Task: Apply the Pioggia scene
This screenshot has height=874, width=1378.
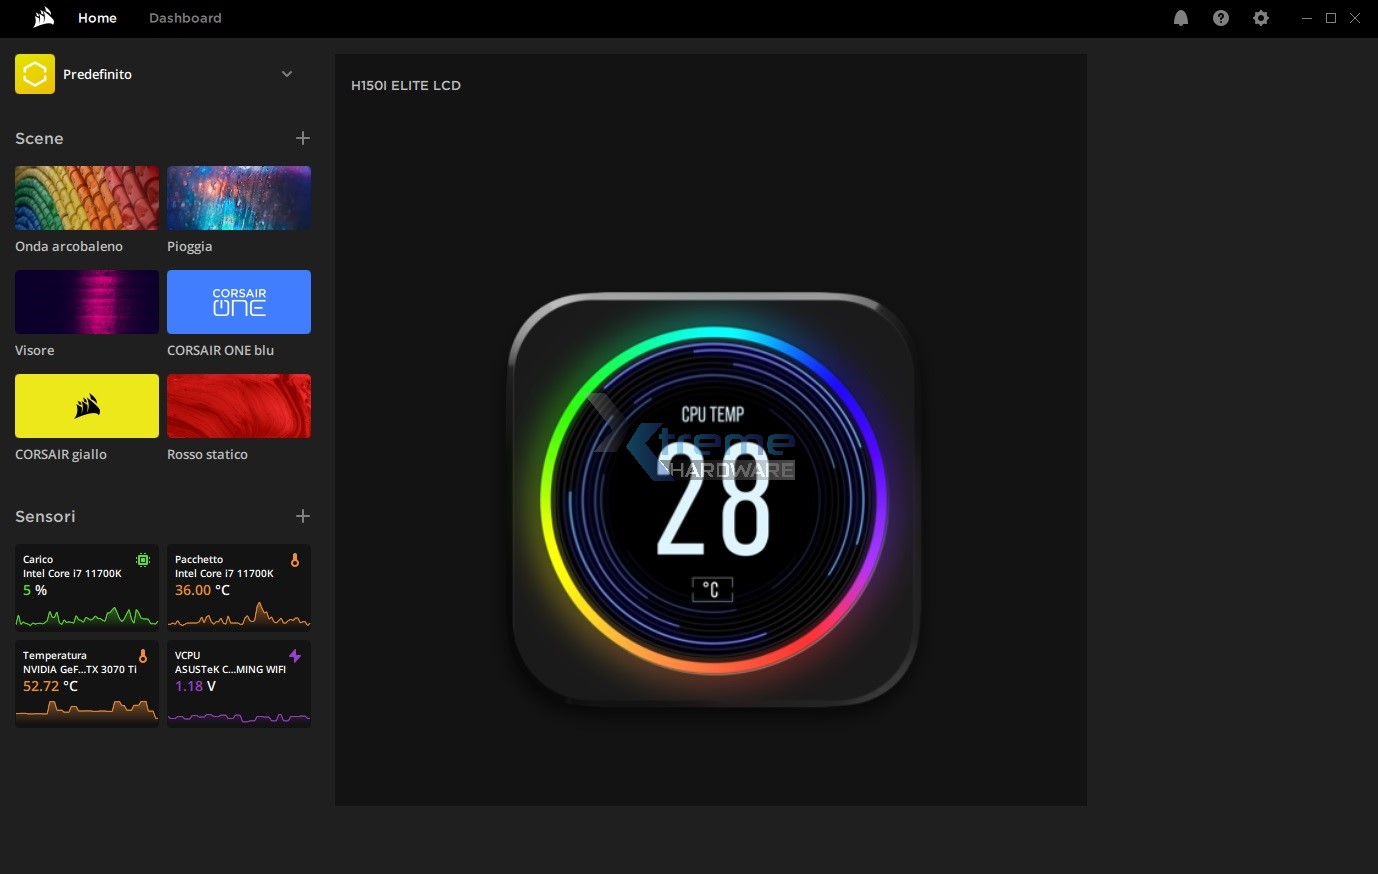Action: click(x=239, y=198)
